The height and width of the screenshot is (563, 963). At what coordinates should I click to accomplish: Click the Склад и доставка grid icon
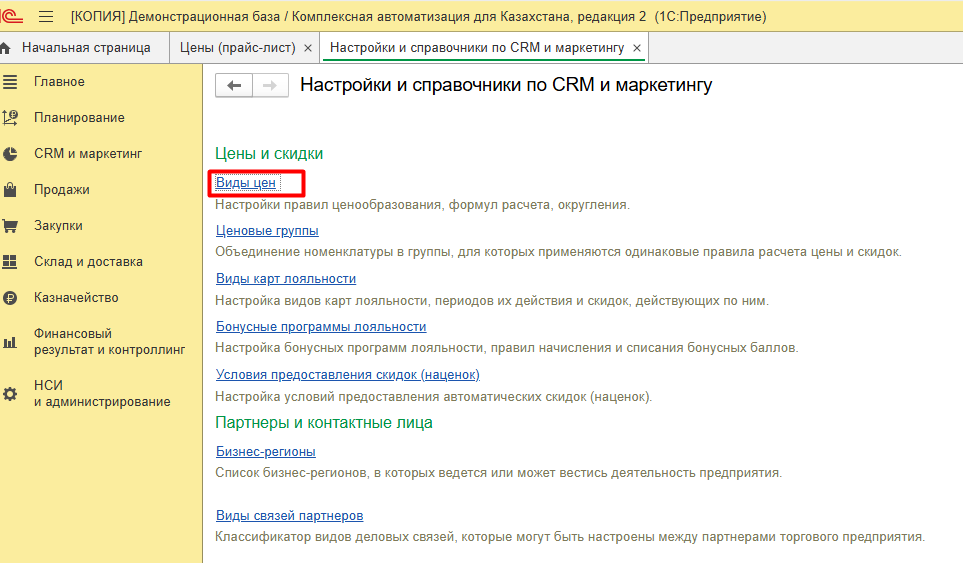(x=10, y=262)
